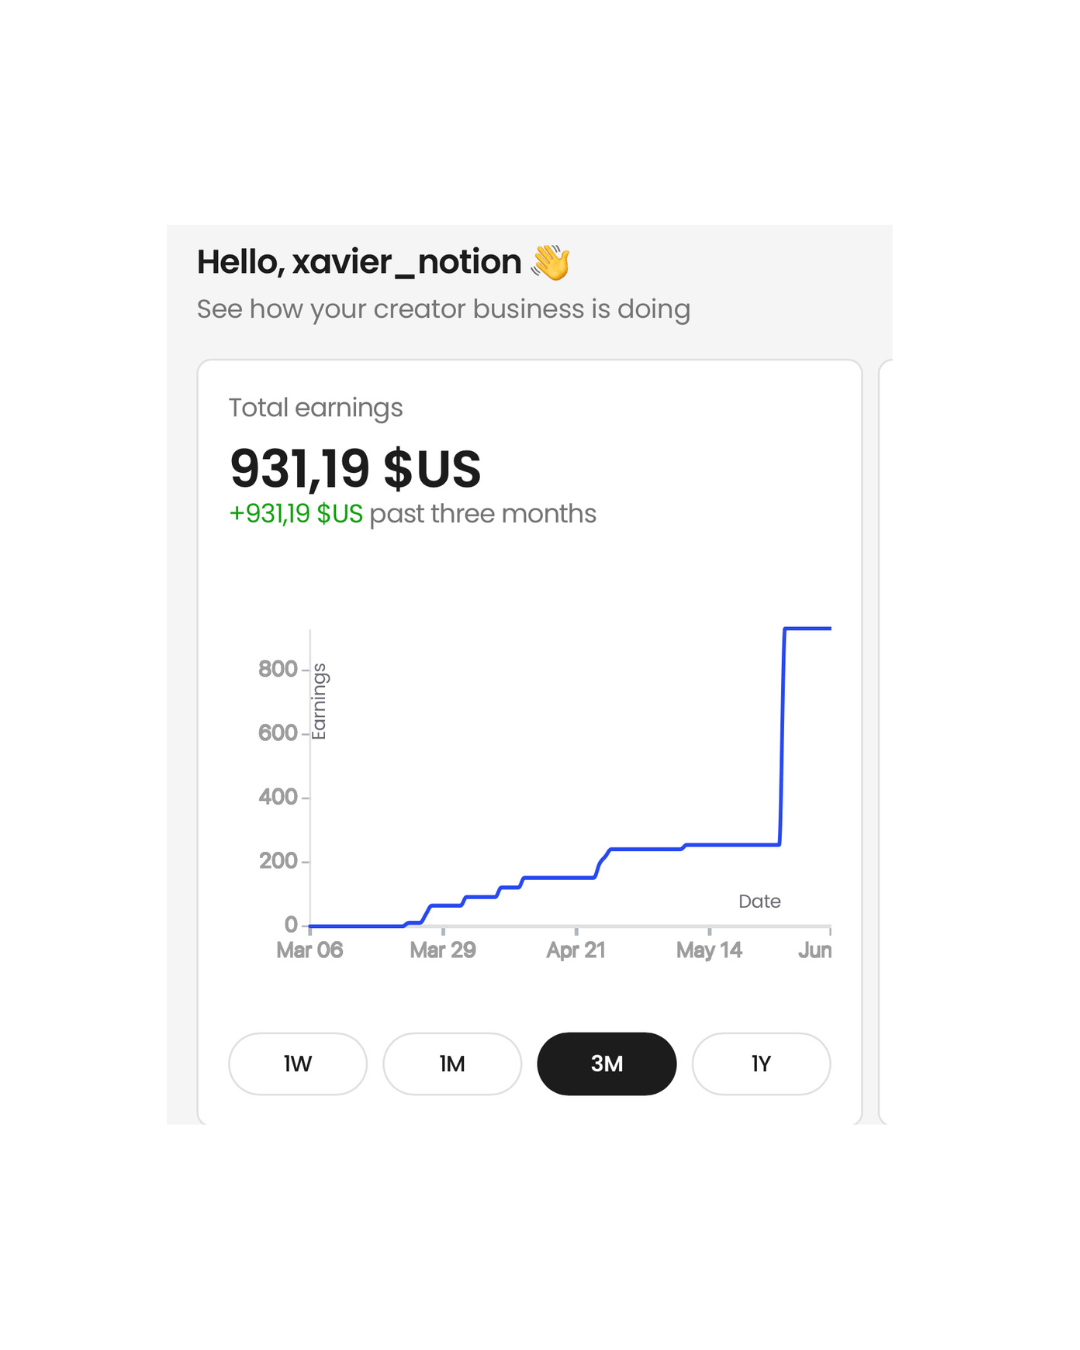1080x1350 pixels.
Task: Click the Earnings axis title
Action: [x=319, y=701]
